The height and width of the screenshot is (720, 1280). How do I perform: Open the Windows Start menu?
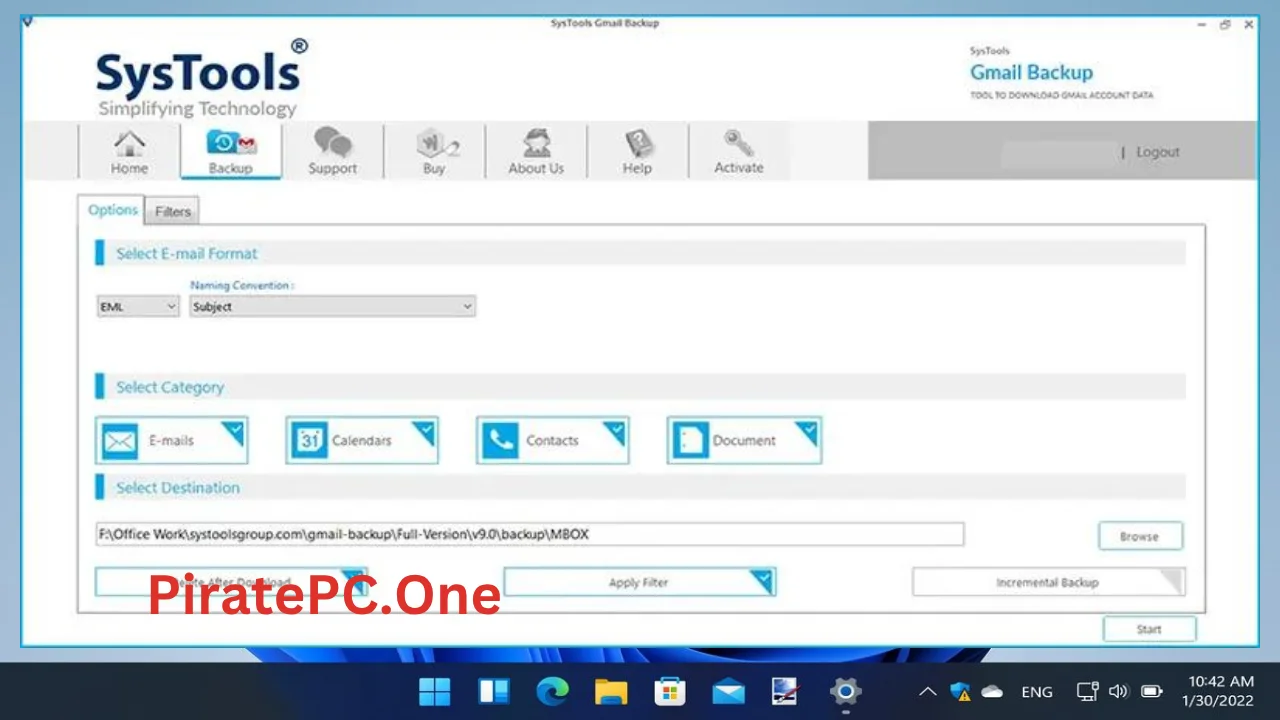point(435,691)
